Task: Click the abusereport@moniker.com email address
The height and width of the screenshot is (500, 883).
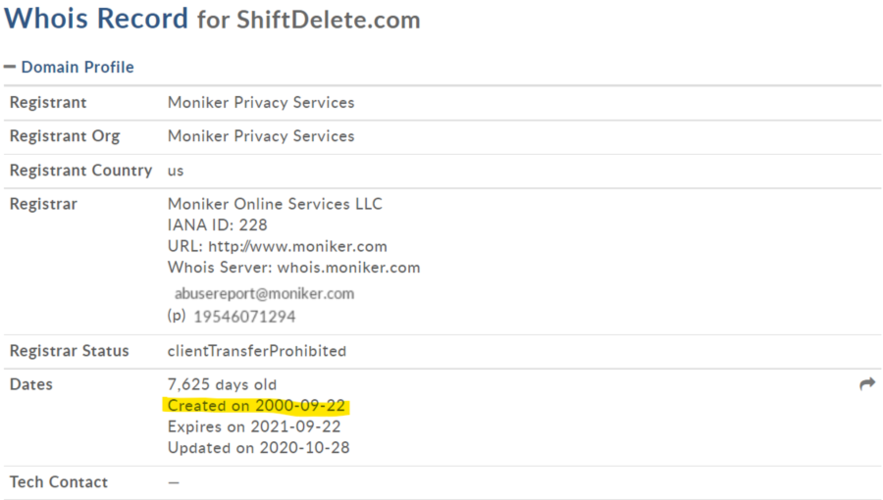Action: coord(264,293)
